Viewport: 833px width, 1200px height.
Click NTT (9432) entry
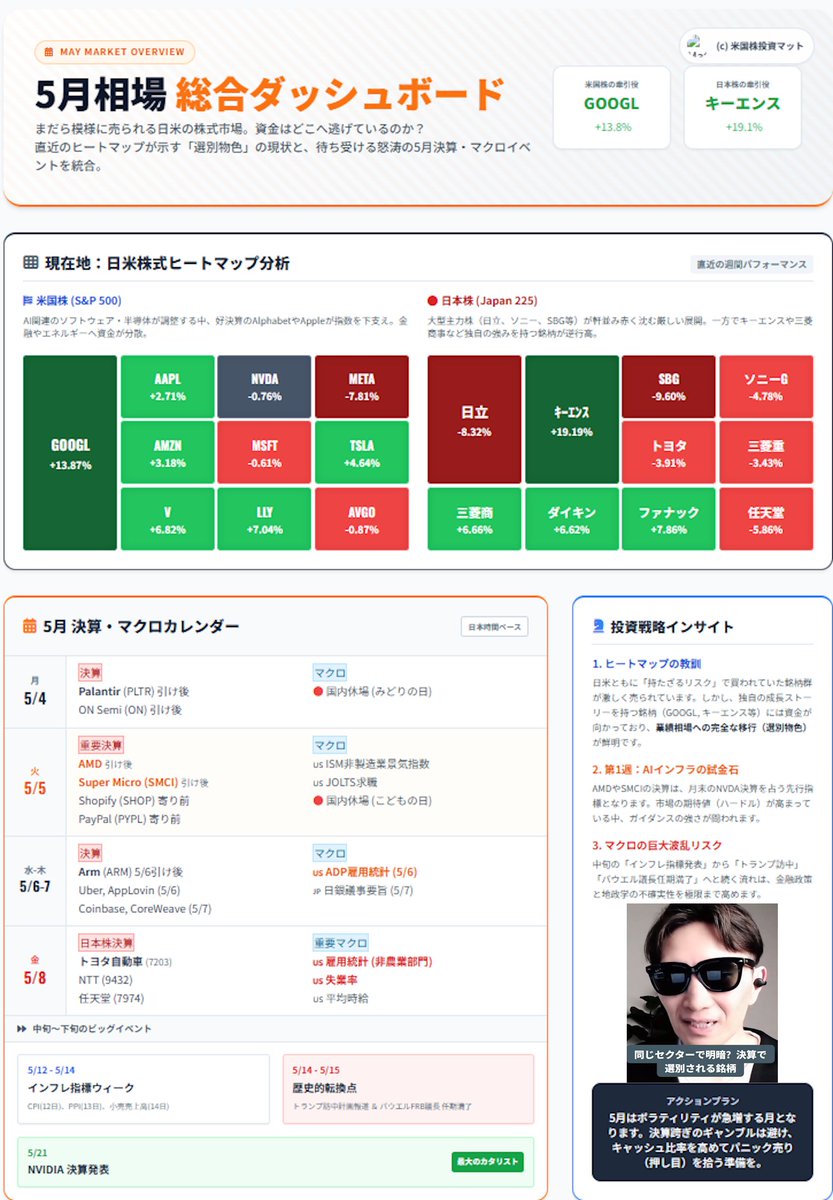pos(105,979)
